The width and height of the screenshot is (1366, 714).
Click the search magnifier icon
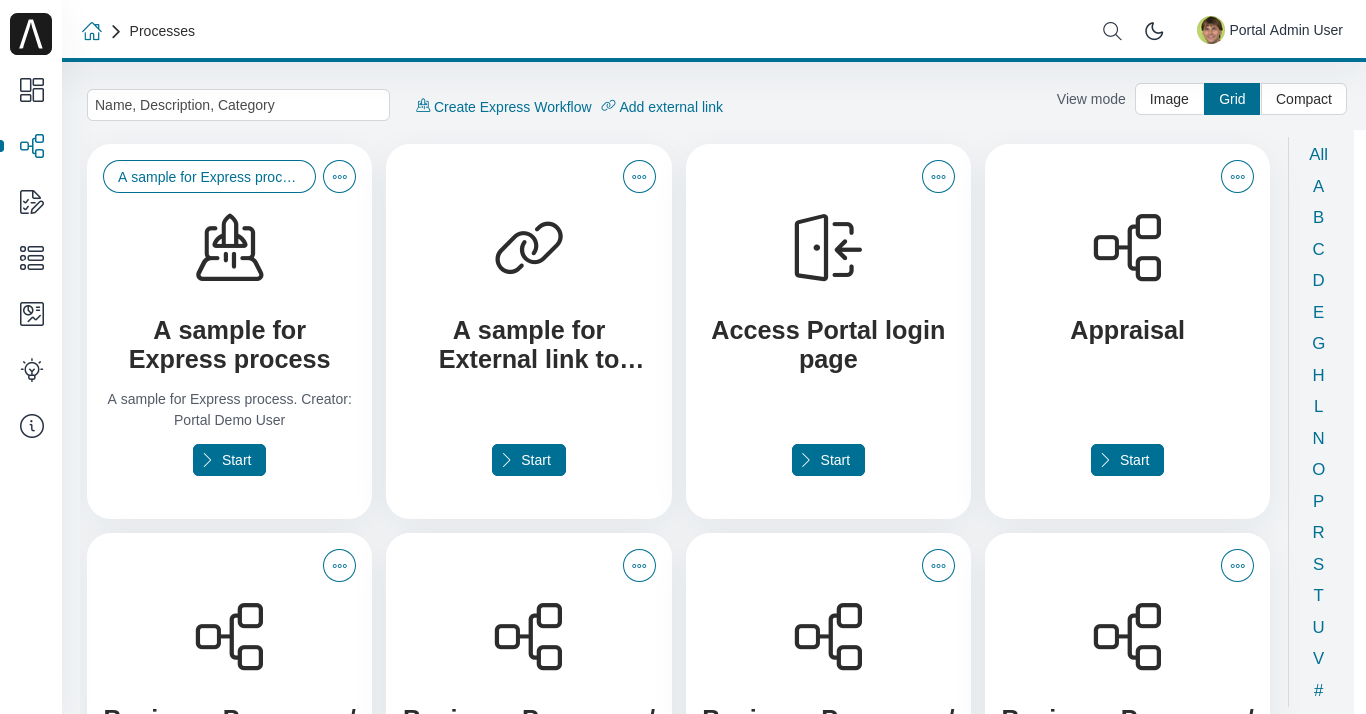pyautogui.click(x=1112, y=31)
